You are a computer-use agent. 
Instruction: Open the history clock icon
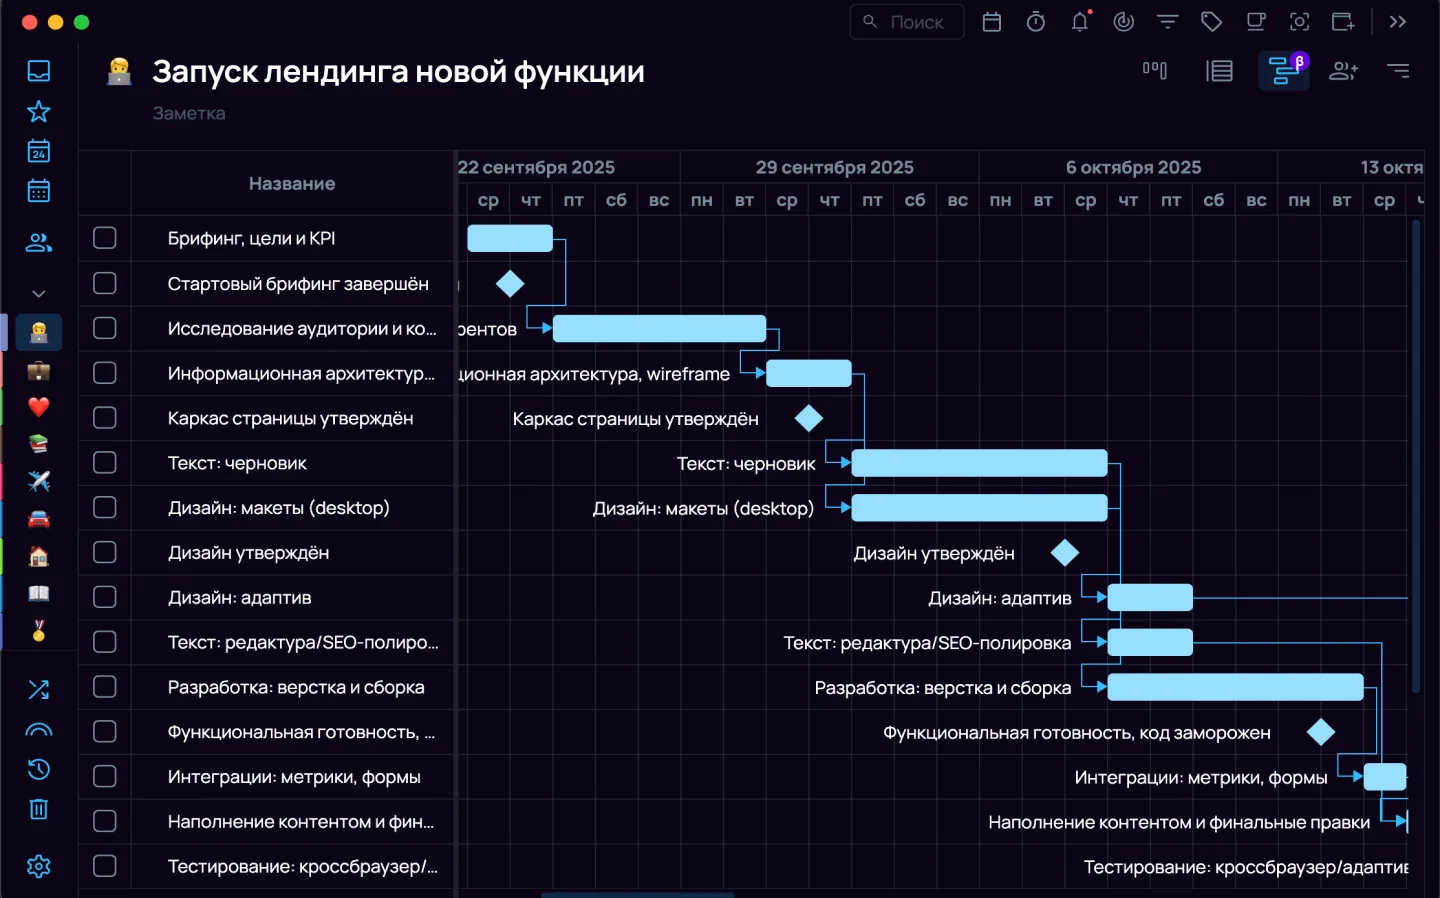point(39,769)
